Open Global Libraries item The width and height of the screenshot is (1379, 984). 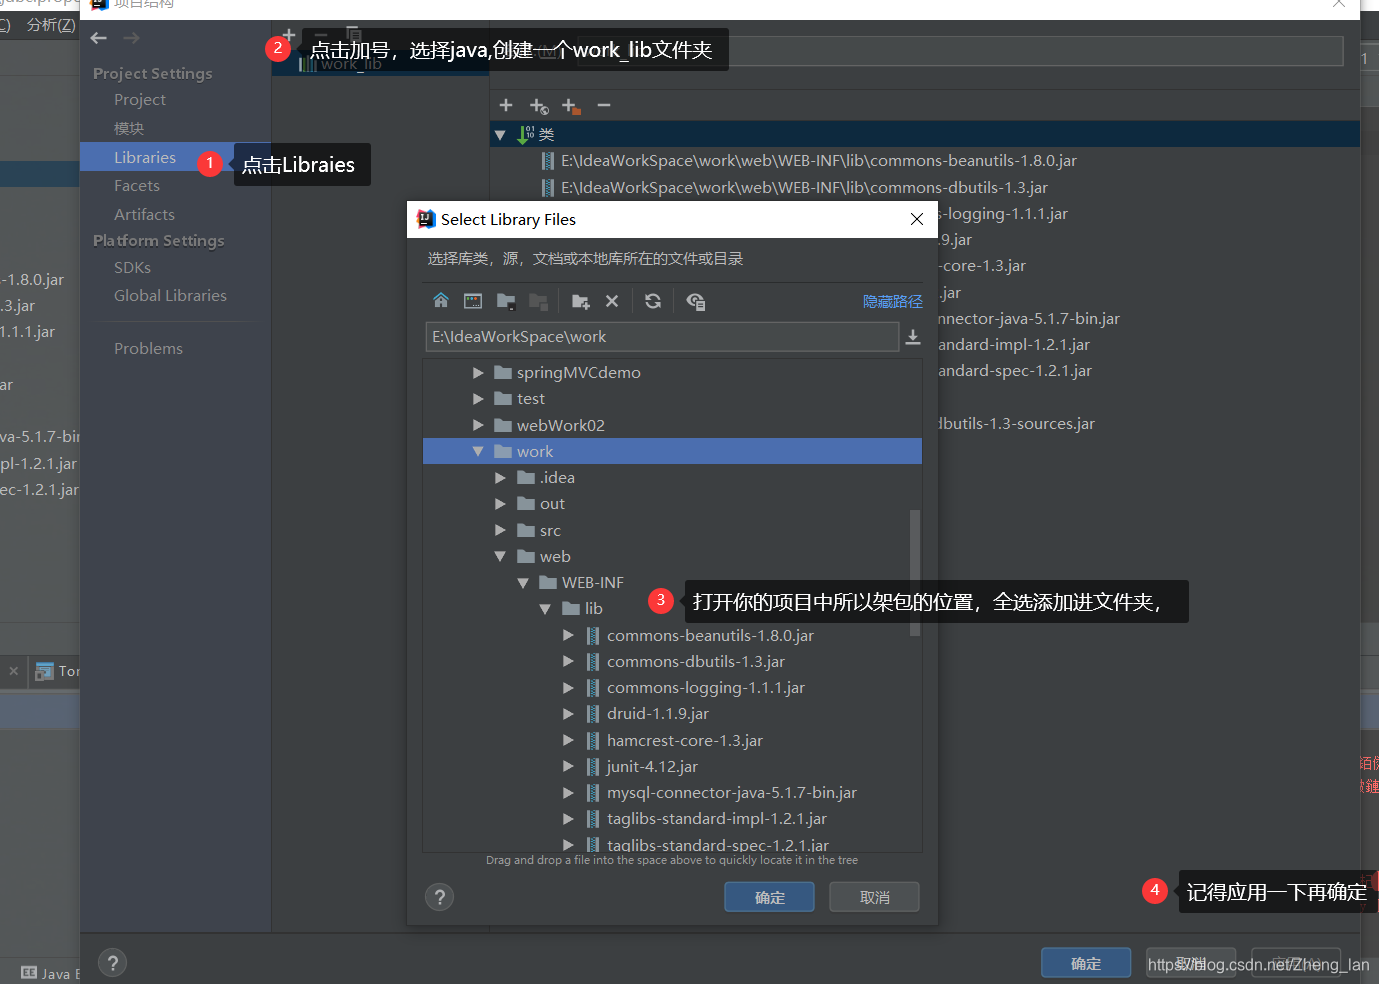170,296
